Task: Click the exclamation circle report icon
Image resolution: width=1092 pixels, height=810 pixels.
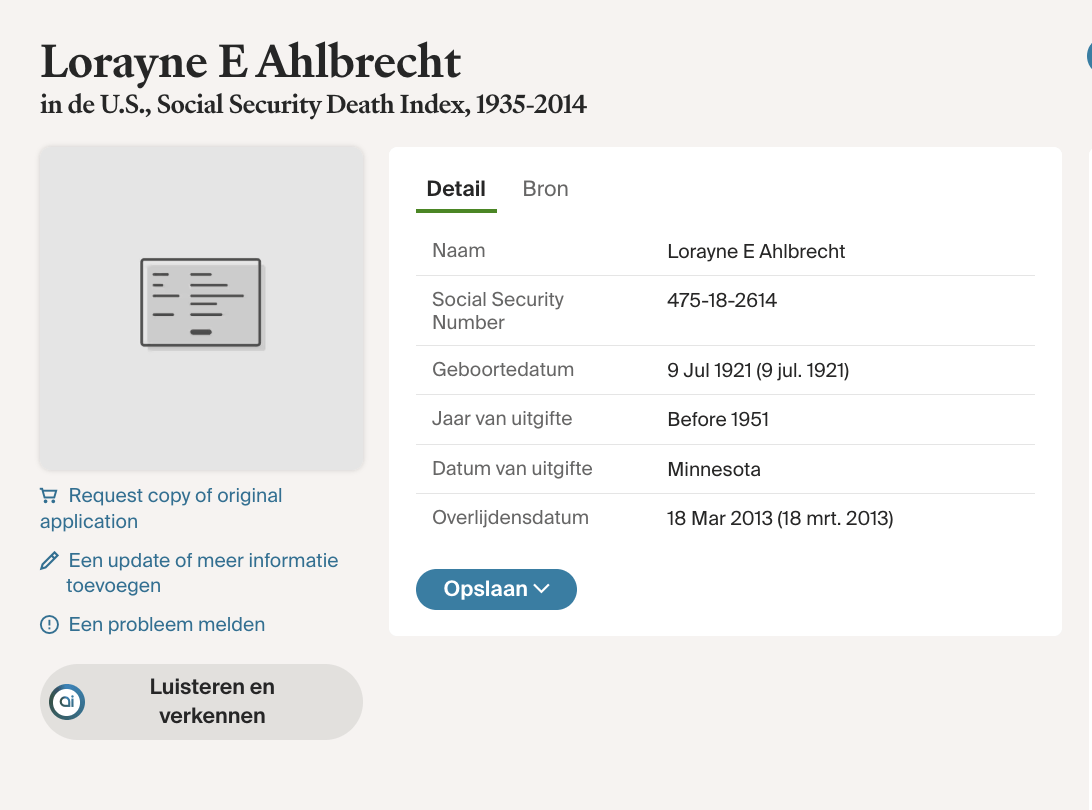Action: 49,625
